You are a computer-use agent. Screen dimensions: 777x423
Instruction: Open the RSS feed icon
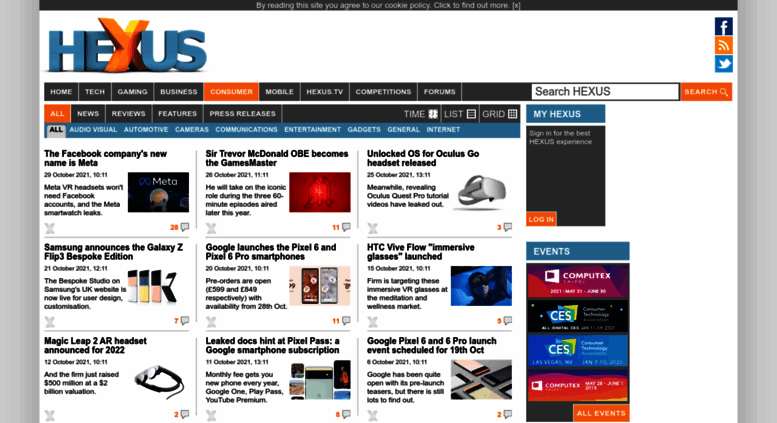click(x=723, y=45)
